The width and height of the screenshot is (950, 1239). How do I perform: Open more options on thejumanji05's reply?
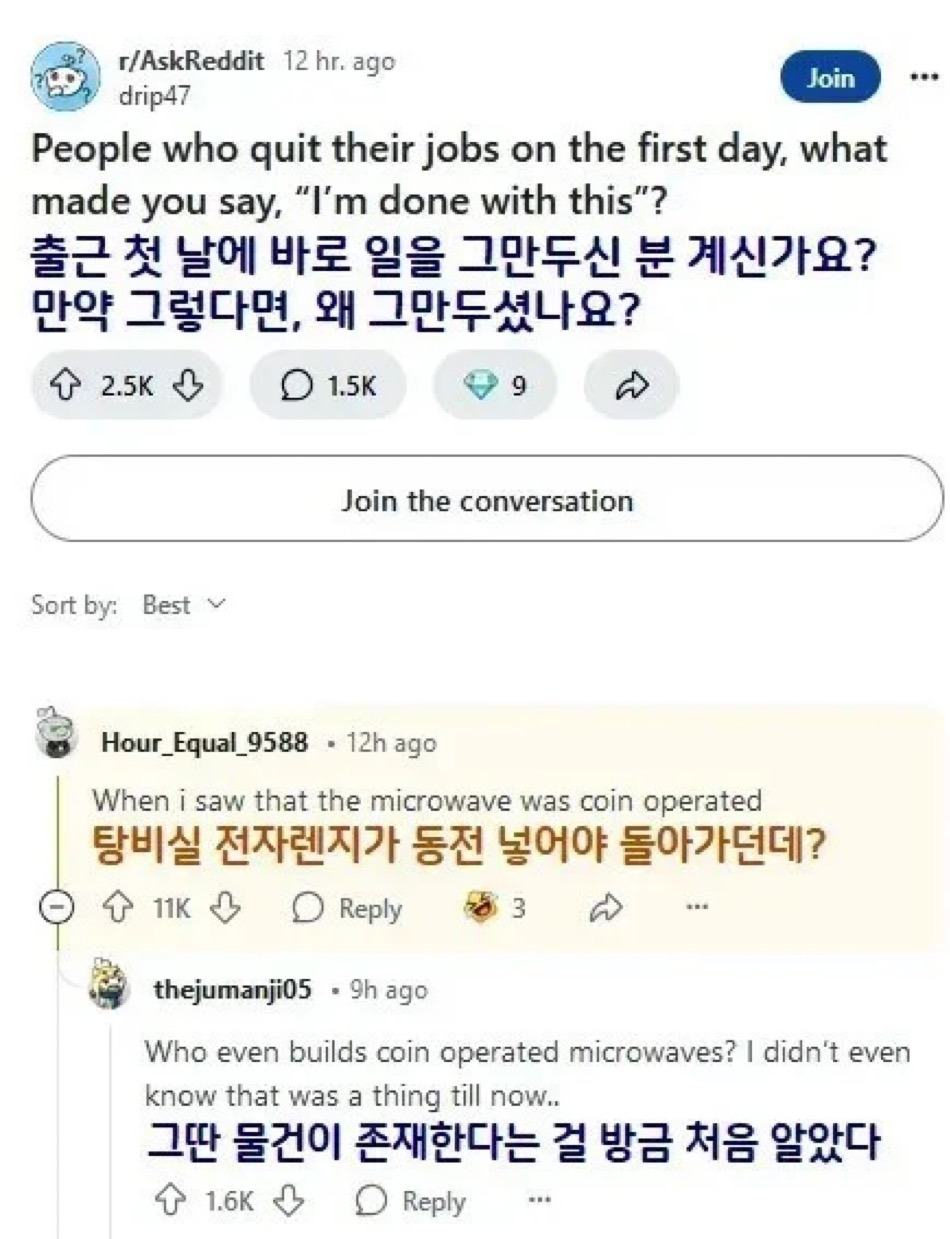click(x=539, y=1200)
